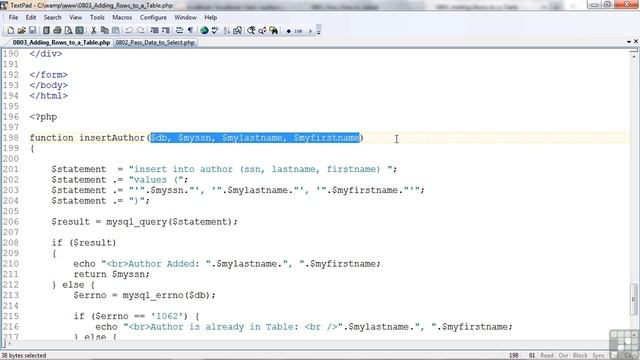Viewport: 640px width, 360px height.
Task: Toggle word wrap toolbar icon
Action: (179, 31)
